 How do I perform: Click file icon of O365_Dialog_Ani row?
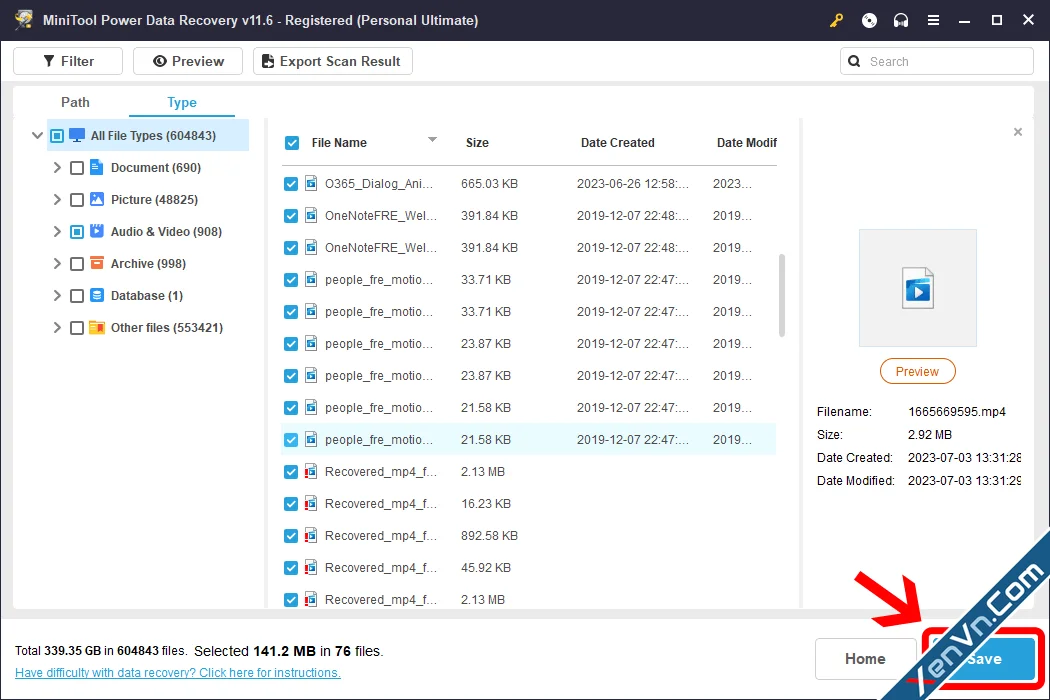point(311,184)
